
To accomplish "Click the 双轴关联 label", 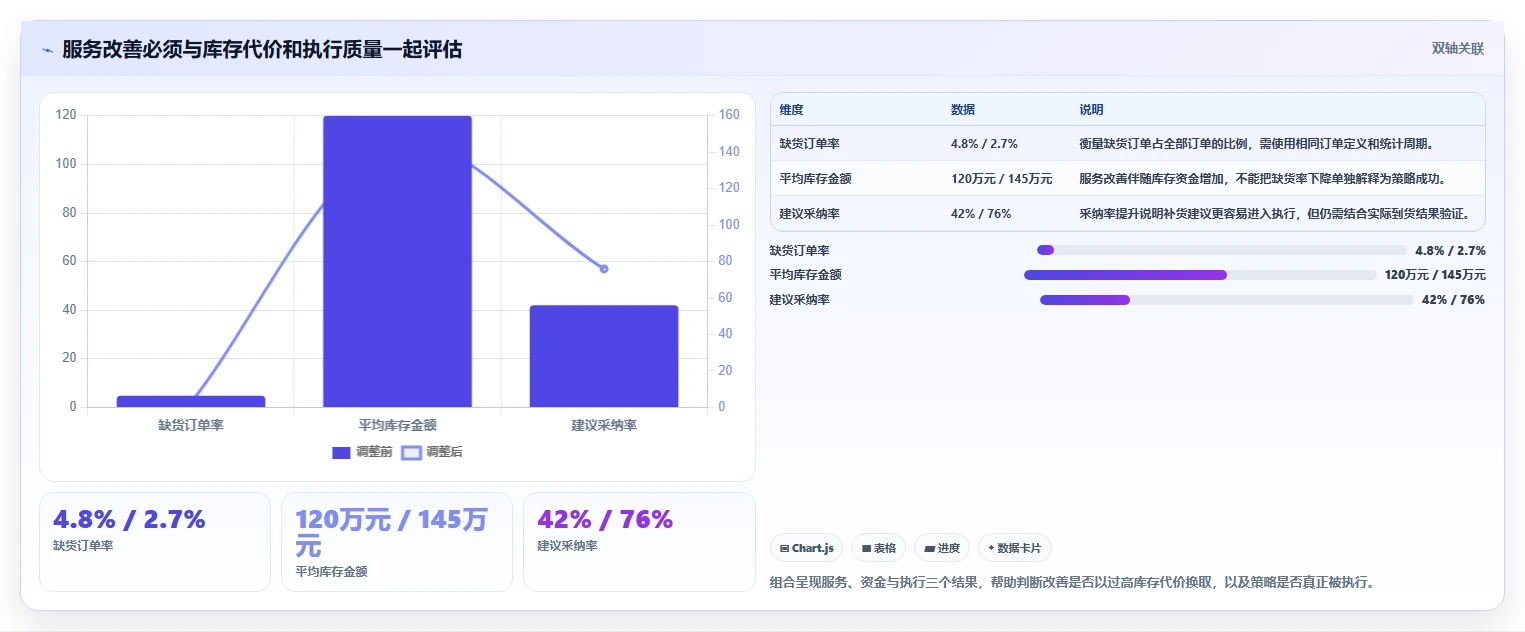I will point(1457,49).
